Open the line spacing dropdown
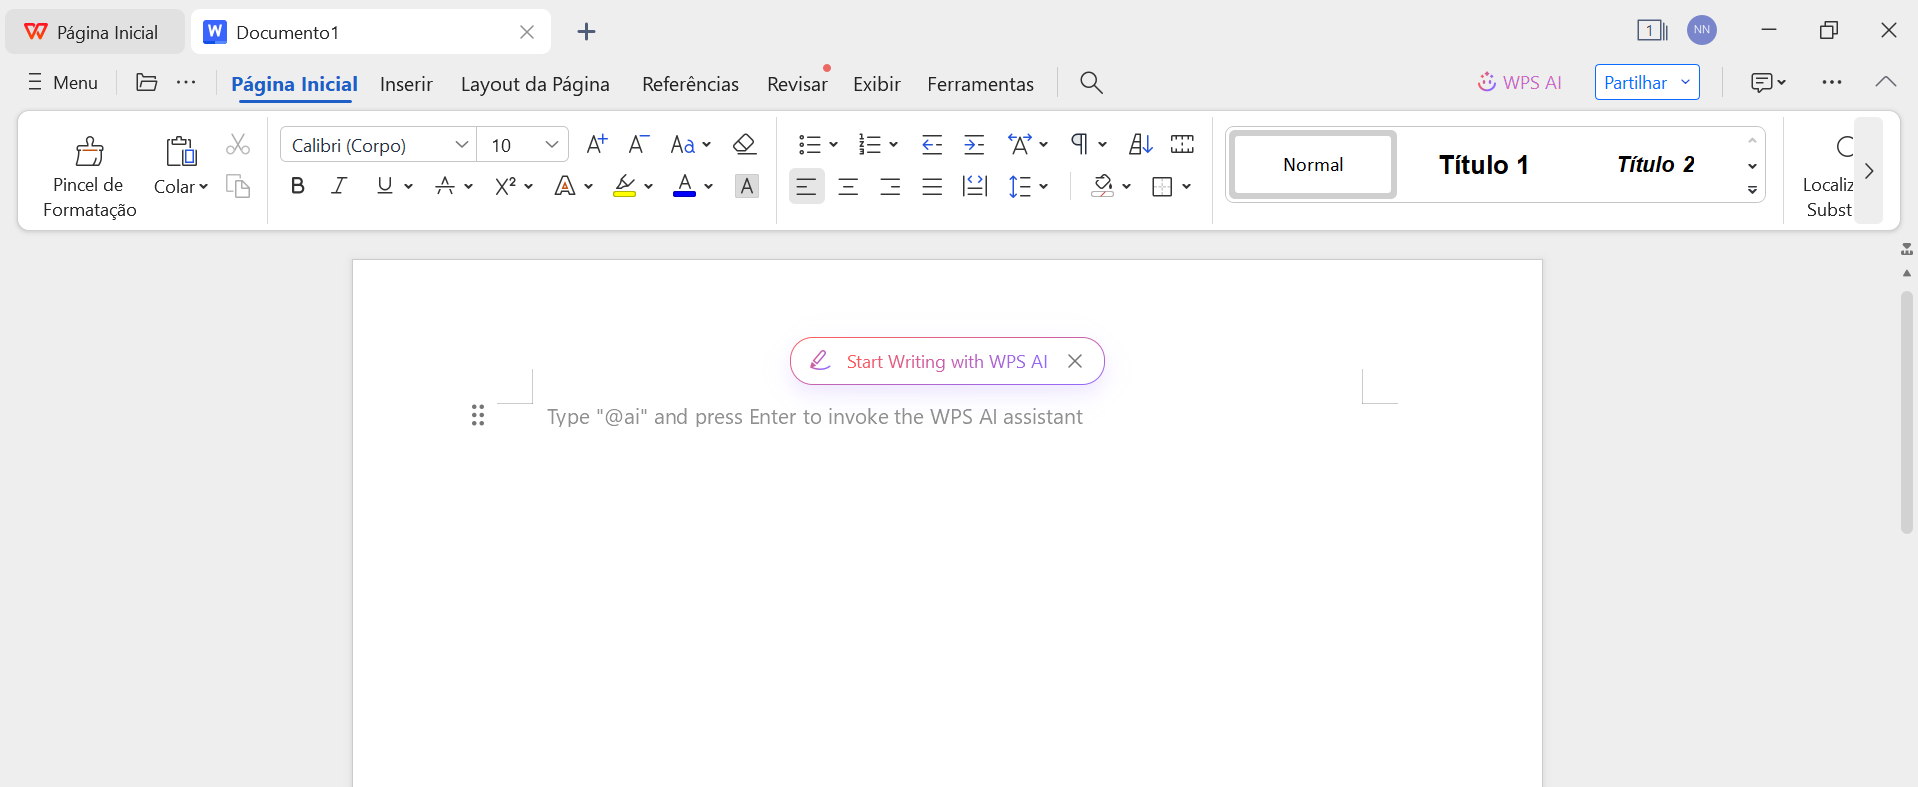The image size is (1918, 787). [x=1043, y=186]
